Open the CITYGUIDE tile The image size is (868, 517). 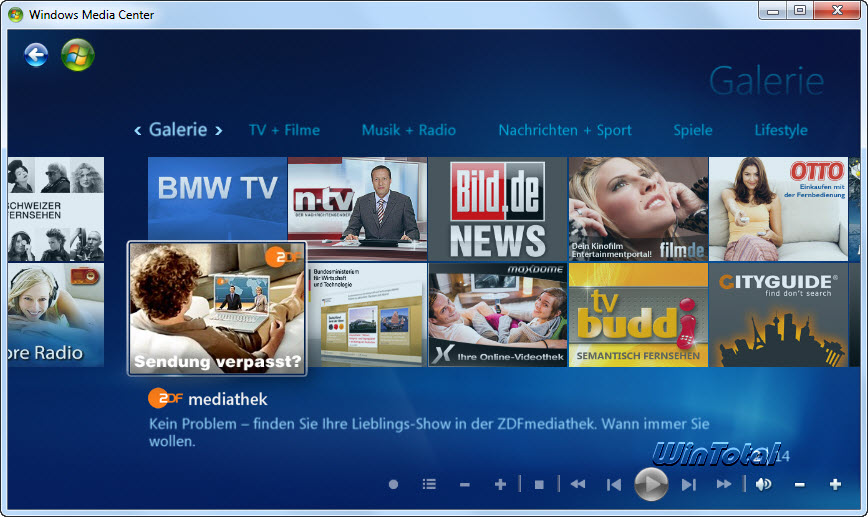(778, 314)
